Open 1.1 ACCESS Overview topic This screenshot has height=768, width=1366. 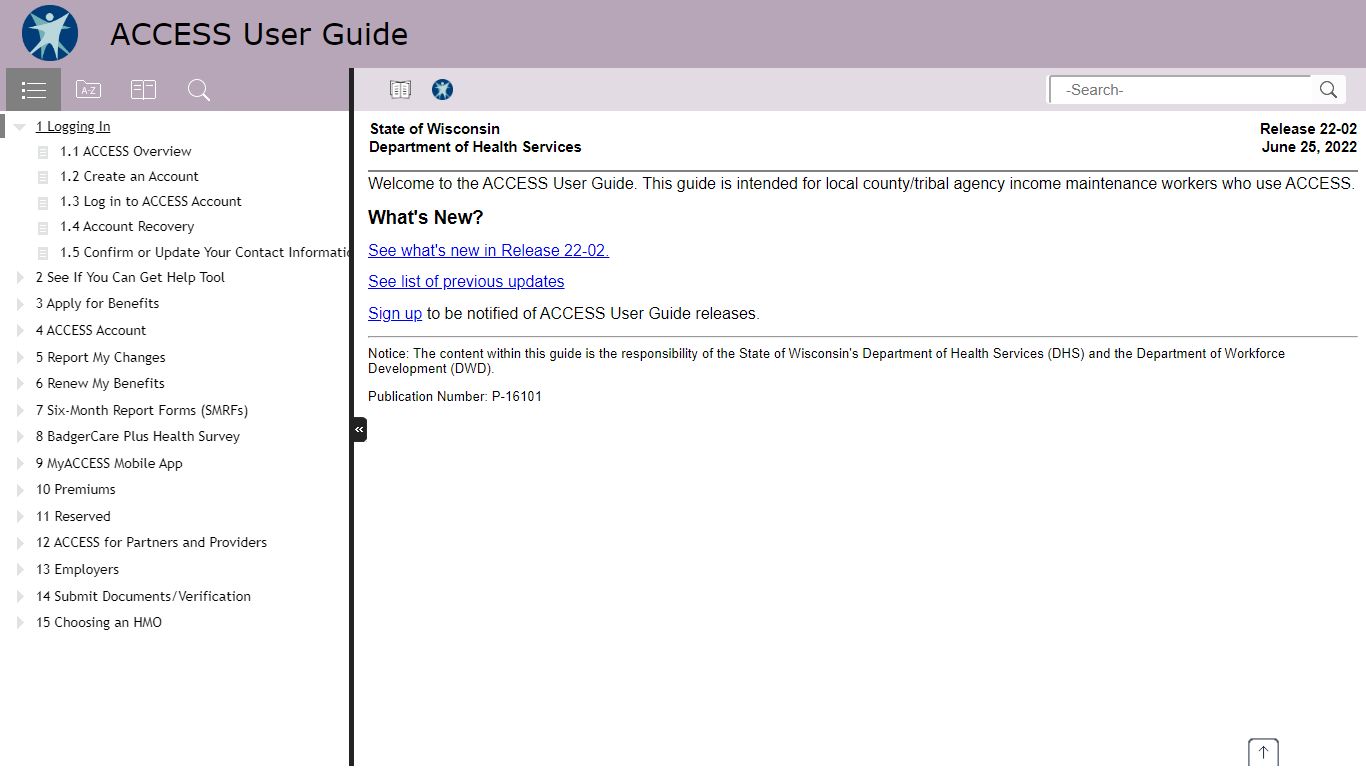pos(125,151)
